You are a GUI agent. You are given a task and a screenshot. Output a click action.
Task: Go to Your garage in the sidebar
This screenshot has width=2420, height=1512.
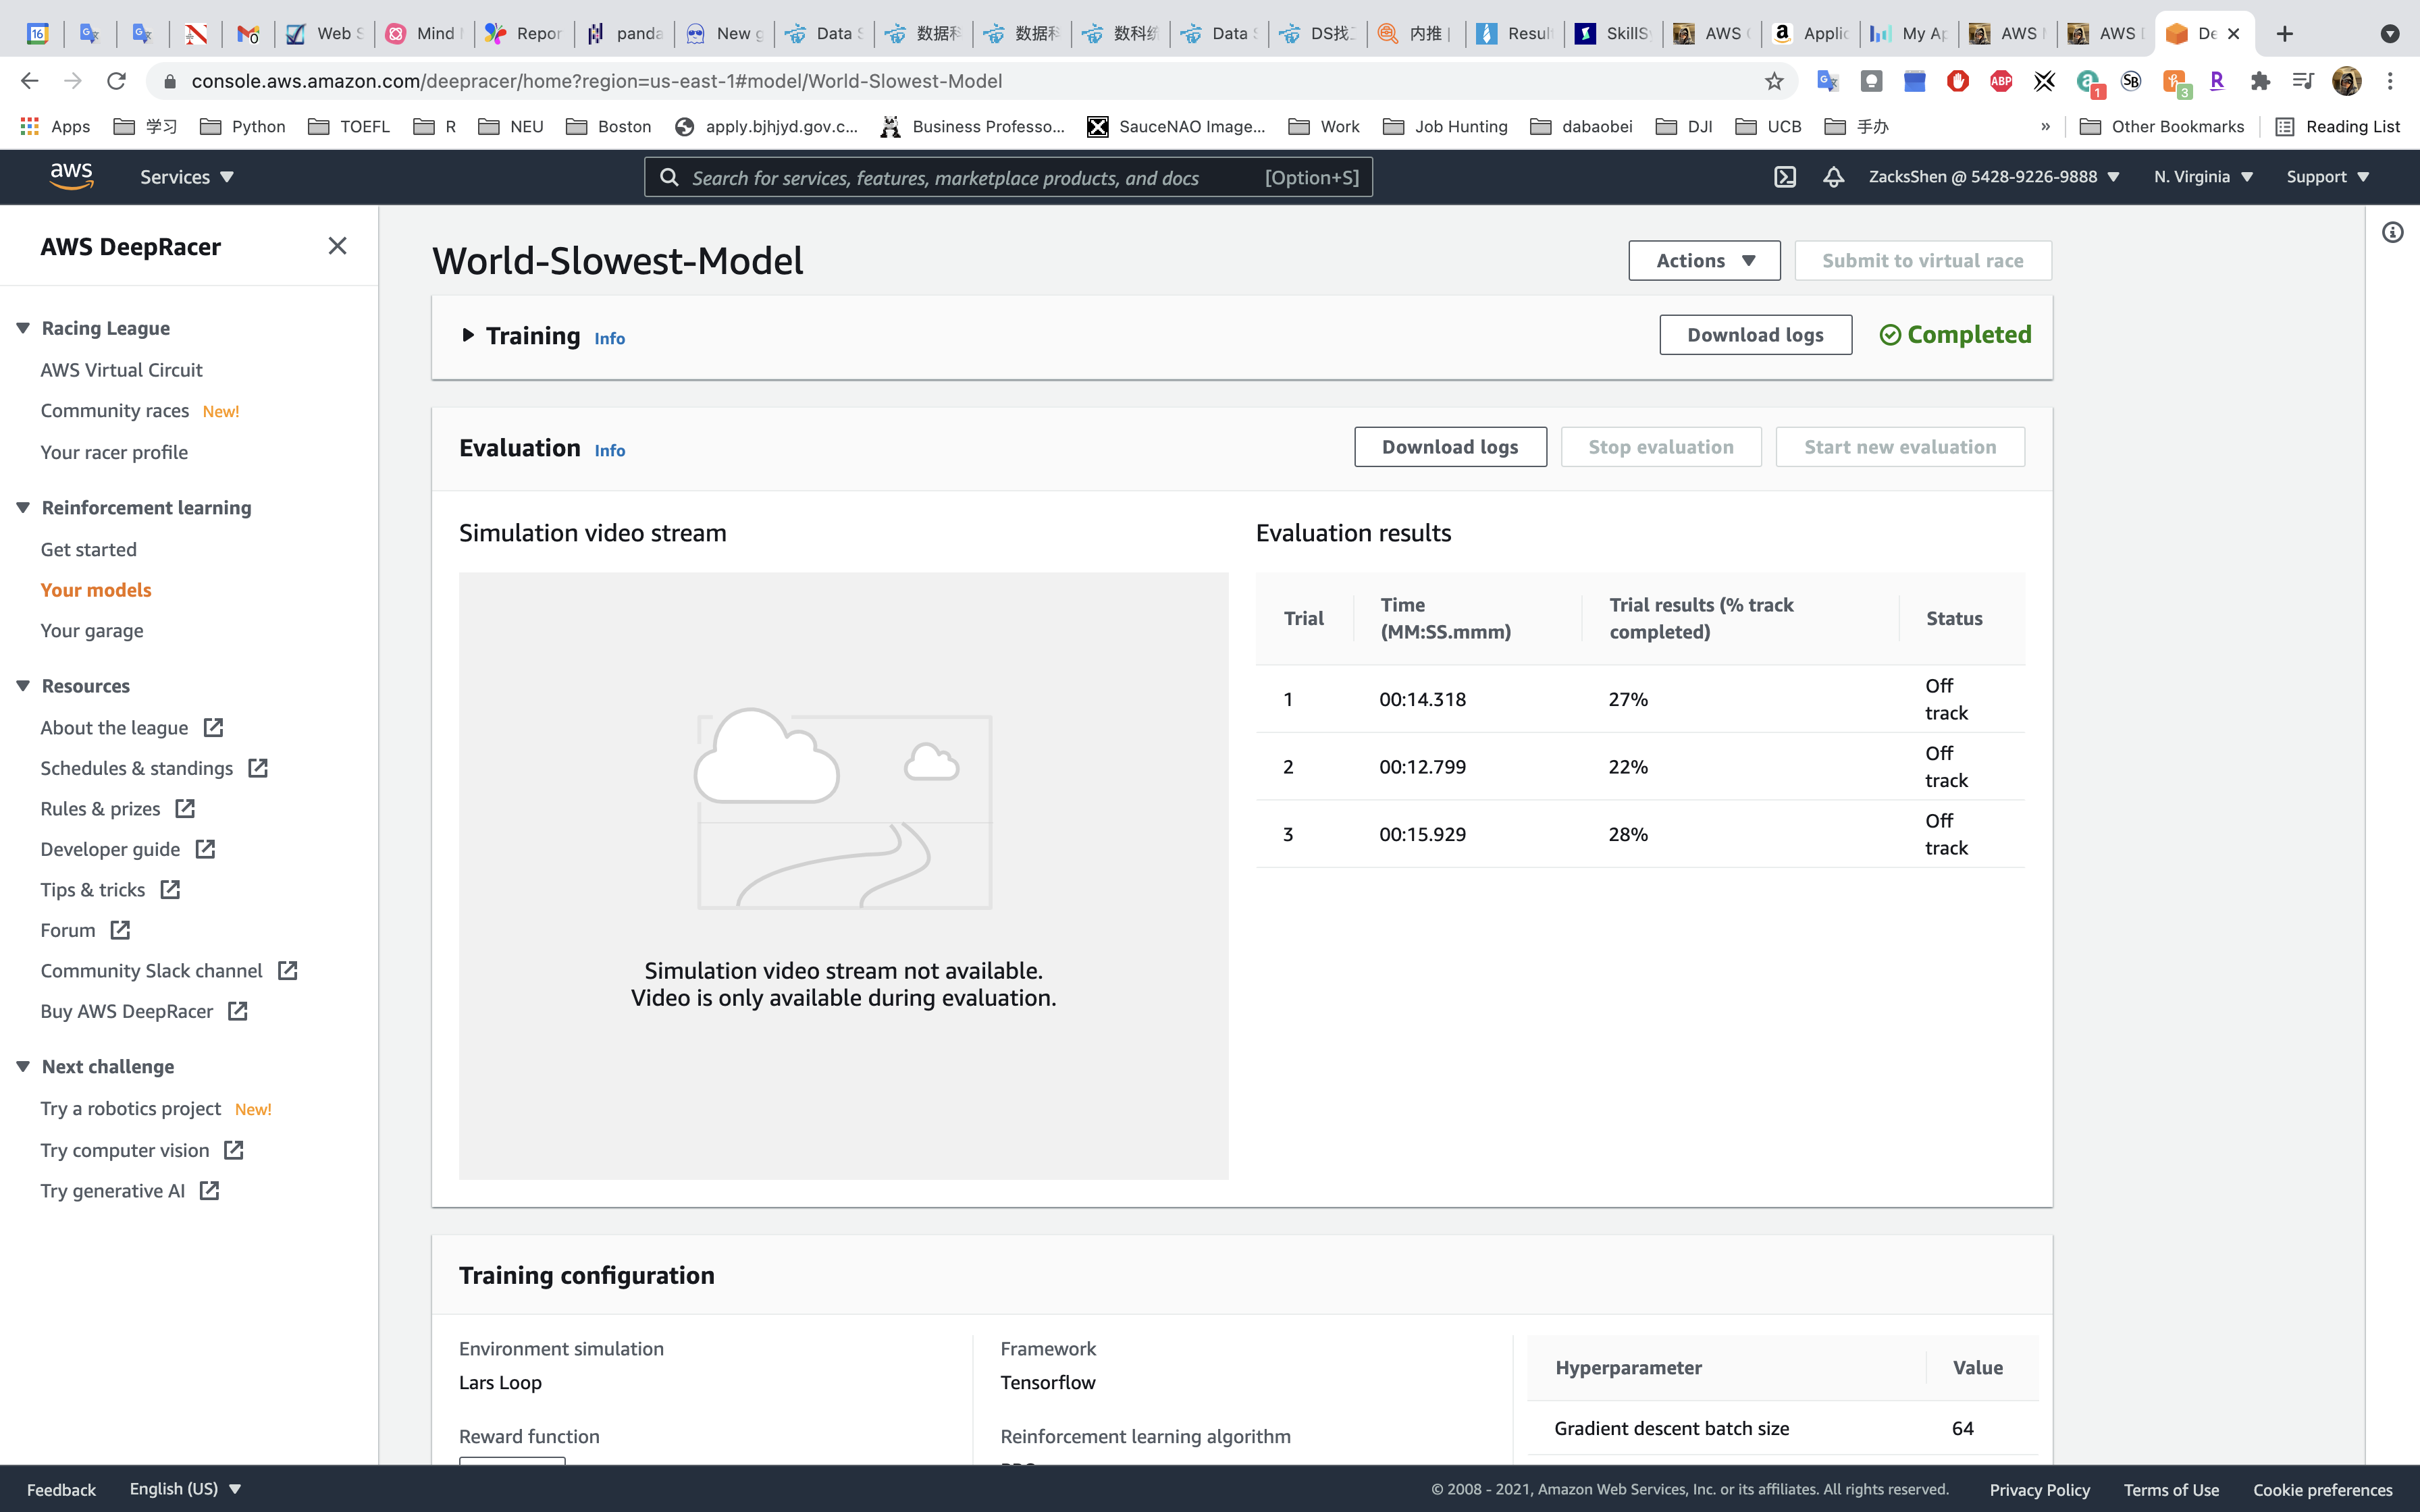tap(92, 631)
